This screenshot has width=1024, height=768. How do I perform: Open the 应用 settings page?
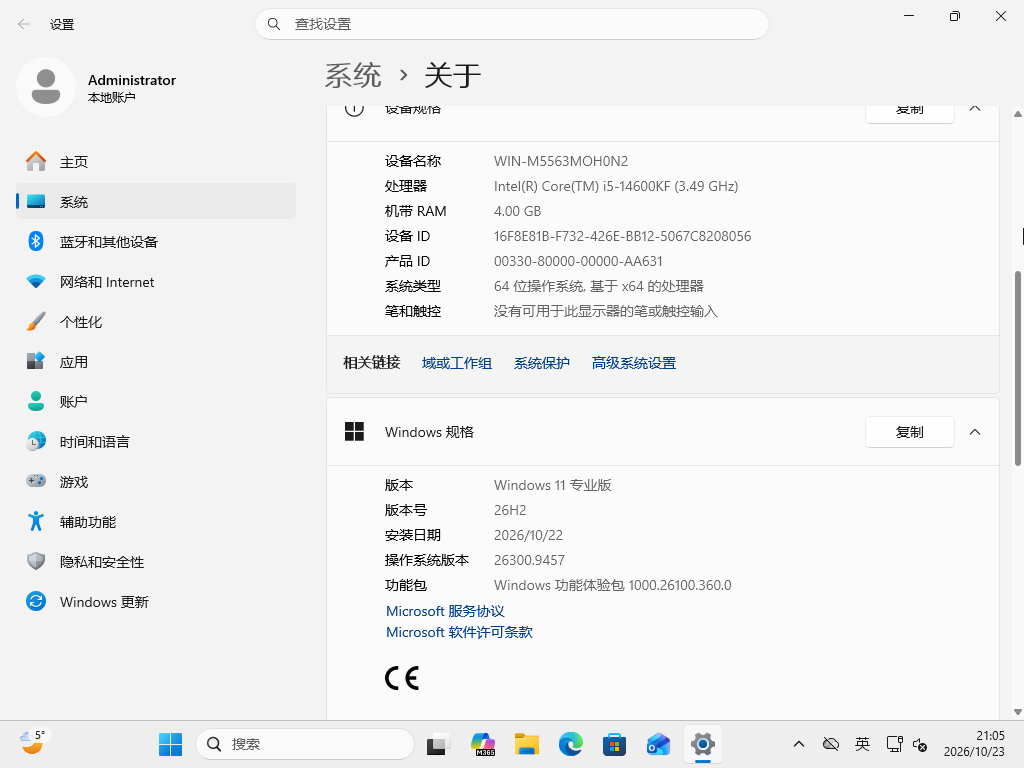(155, 362)
